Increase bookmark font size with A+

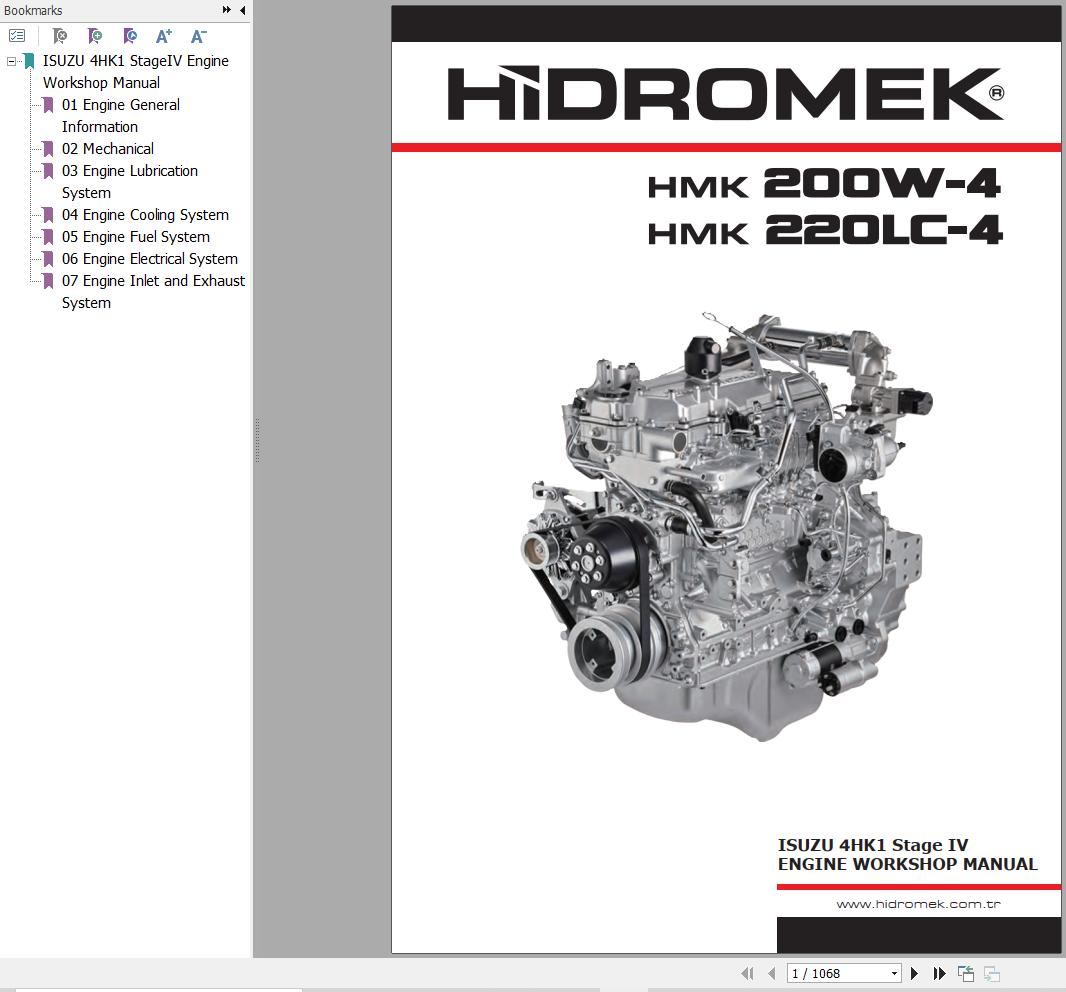click(164, 36)
